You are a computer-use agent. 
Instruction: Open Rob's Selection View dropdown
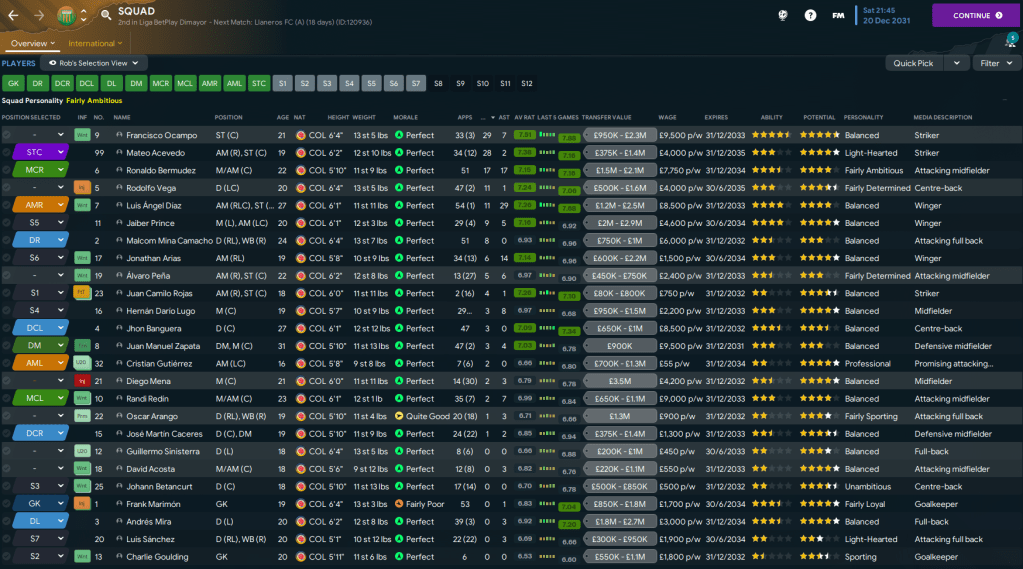click(98, 63)
